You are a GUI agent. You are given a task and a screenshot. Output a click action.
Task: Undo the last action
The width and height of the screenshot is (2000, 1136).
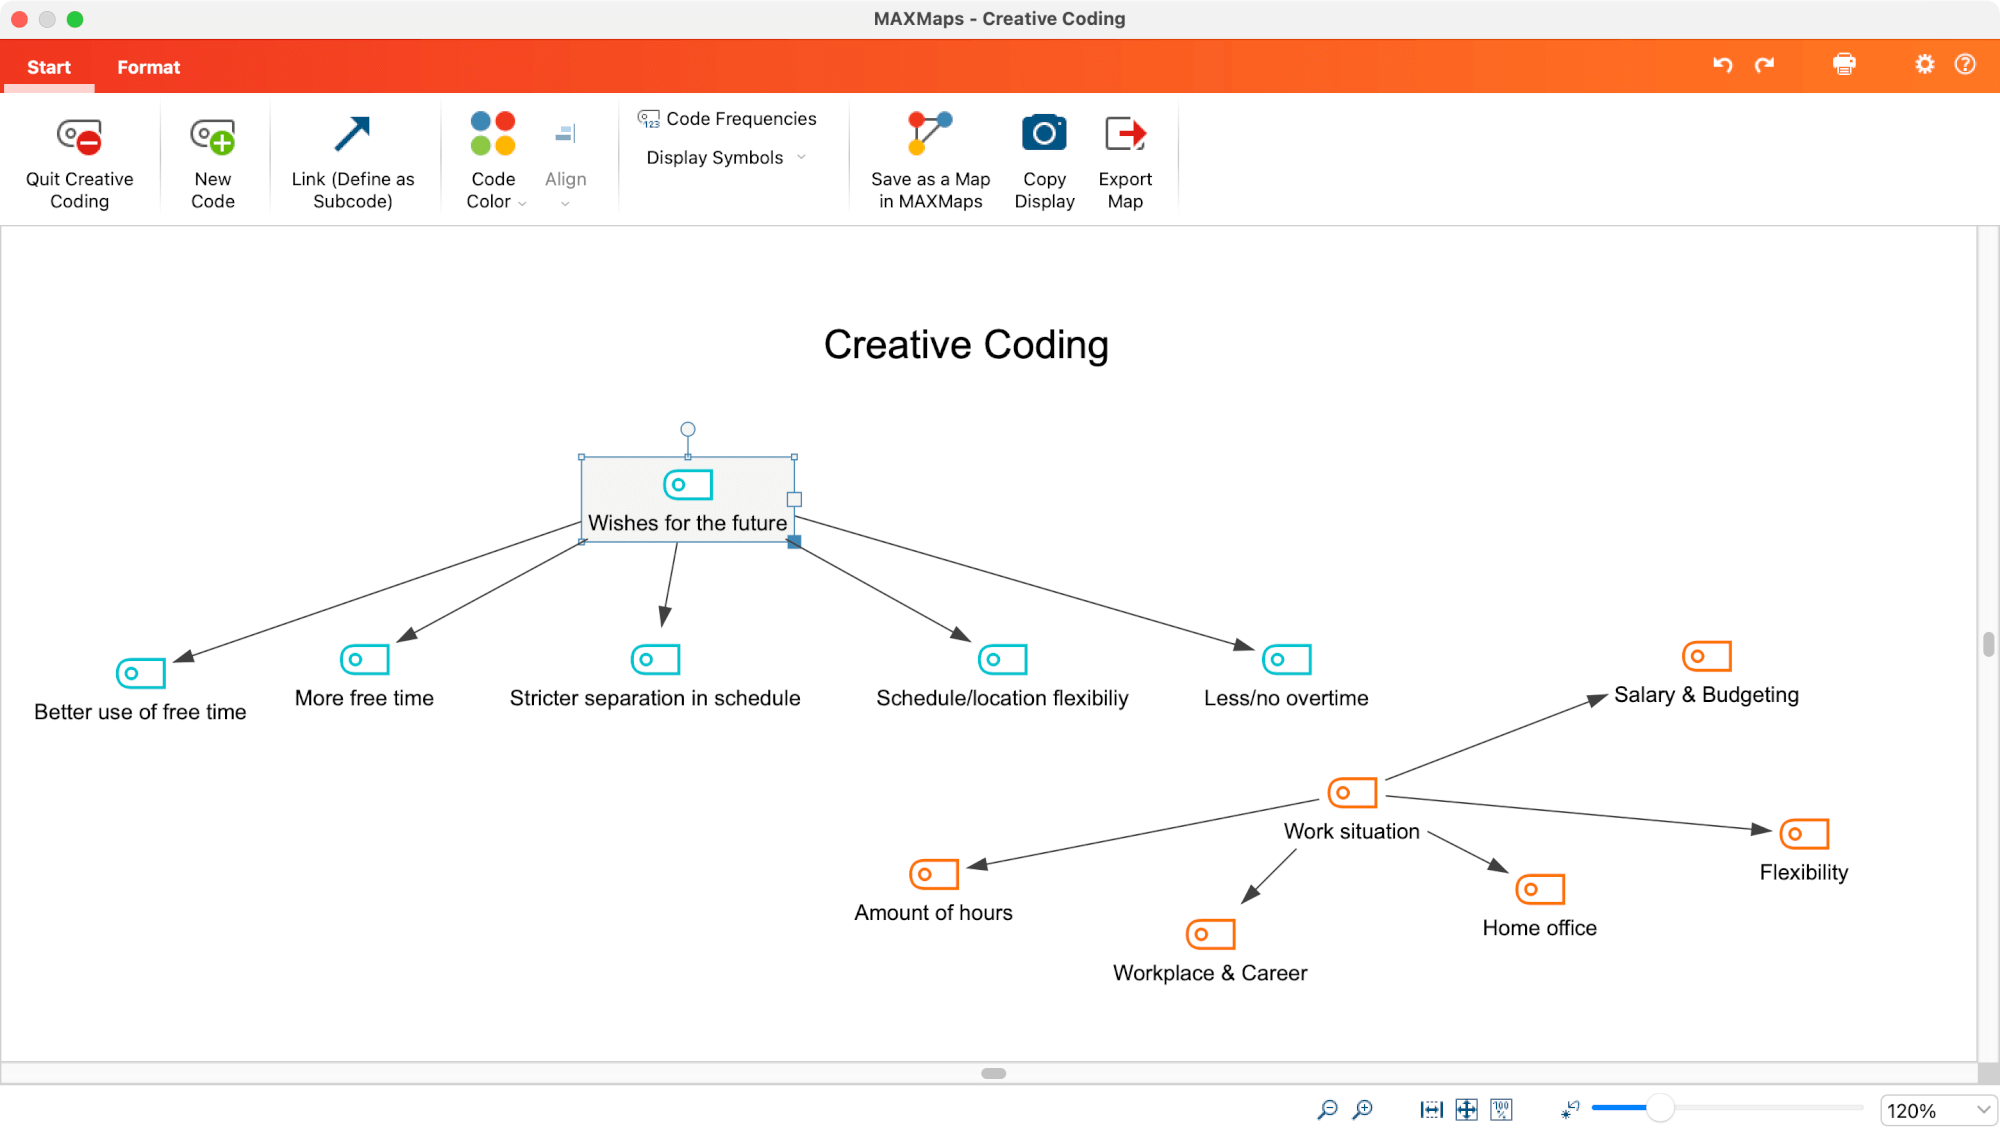coord(1722,65)
